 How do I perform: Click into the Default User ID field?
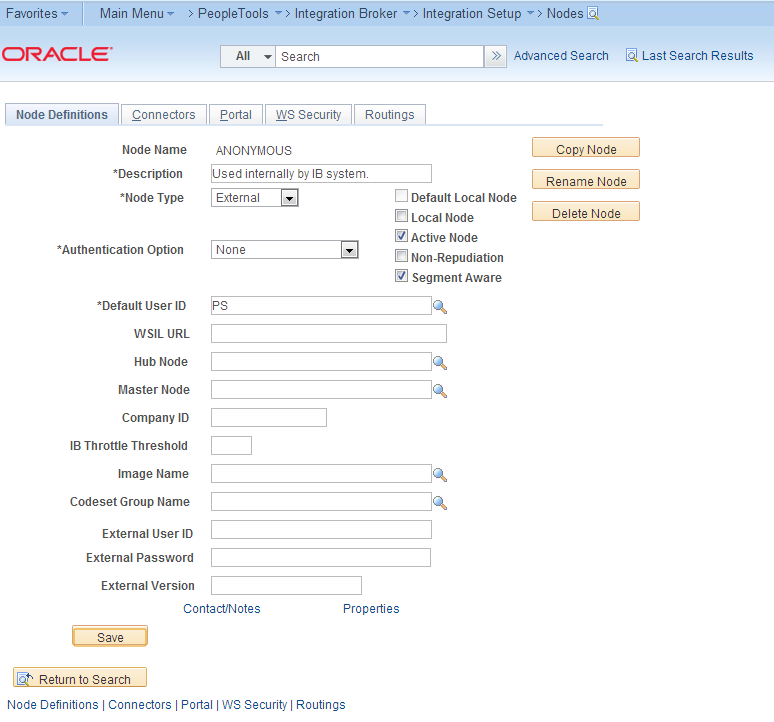[x=321, y=305]
